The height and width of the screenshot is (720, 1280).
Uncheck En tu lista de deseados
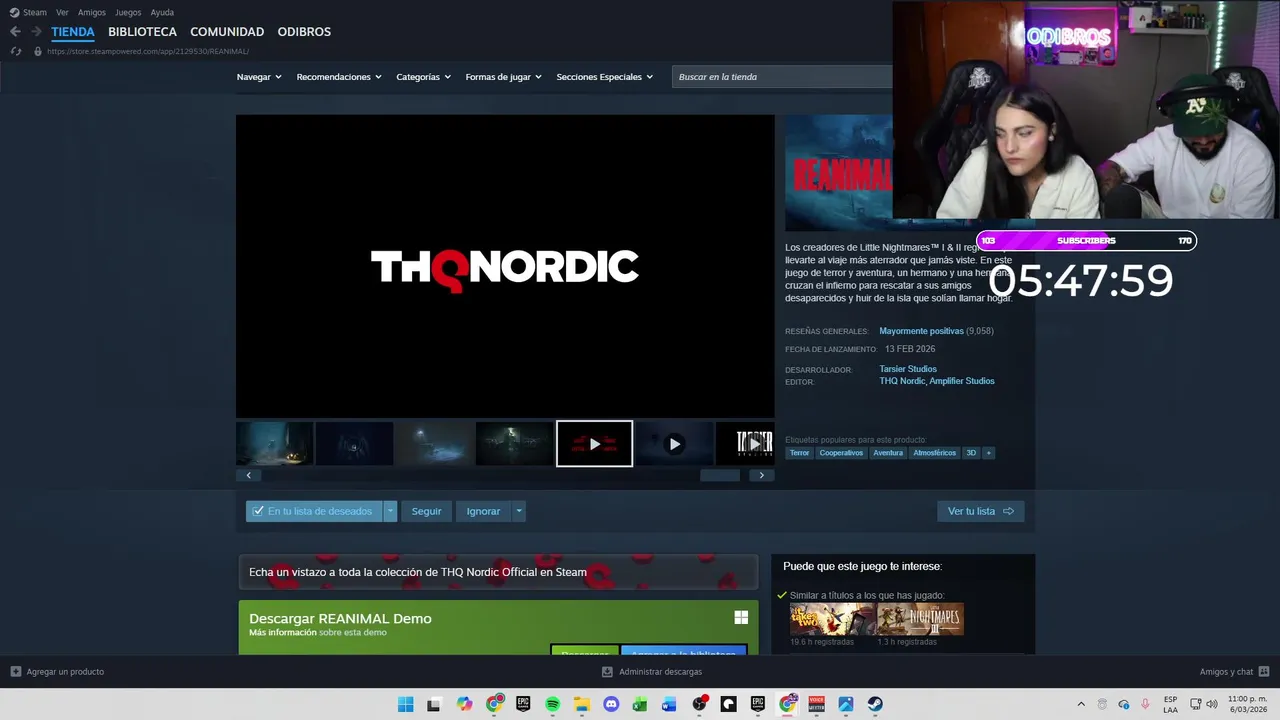click(314, 511)
